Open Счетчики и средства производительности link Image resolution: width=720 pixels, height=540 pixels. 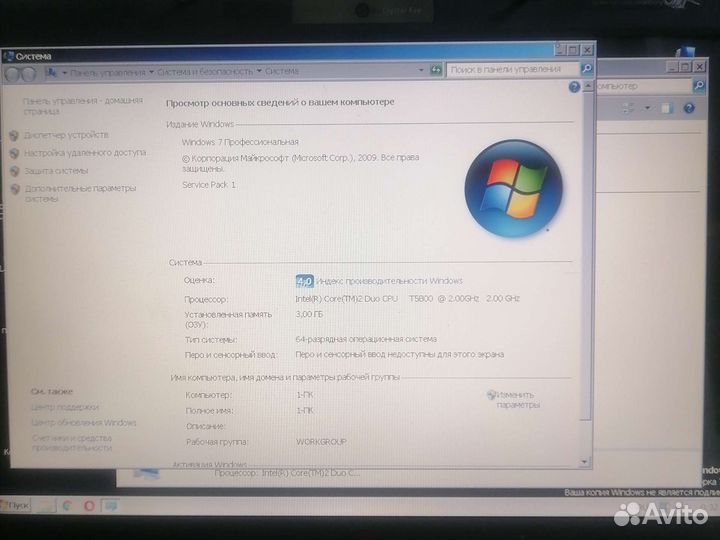[x=72, y=443]
